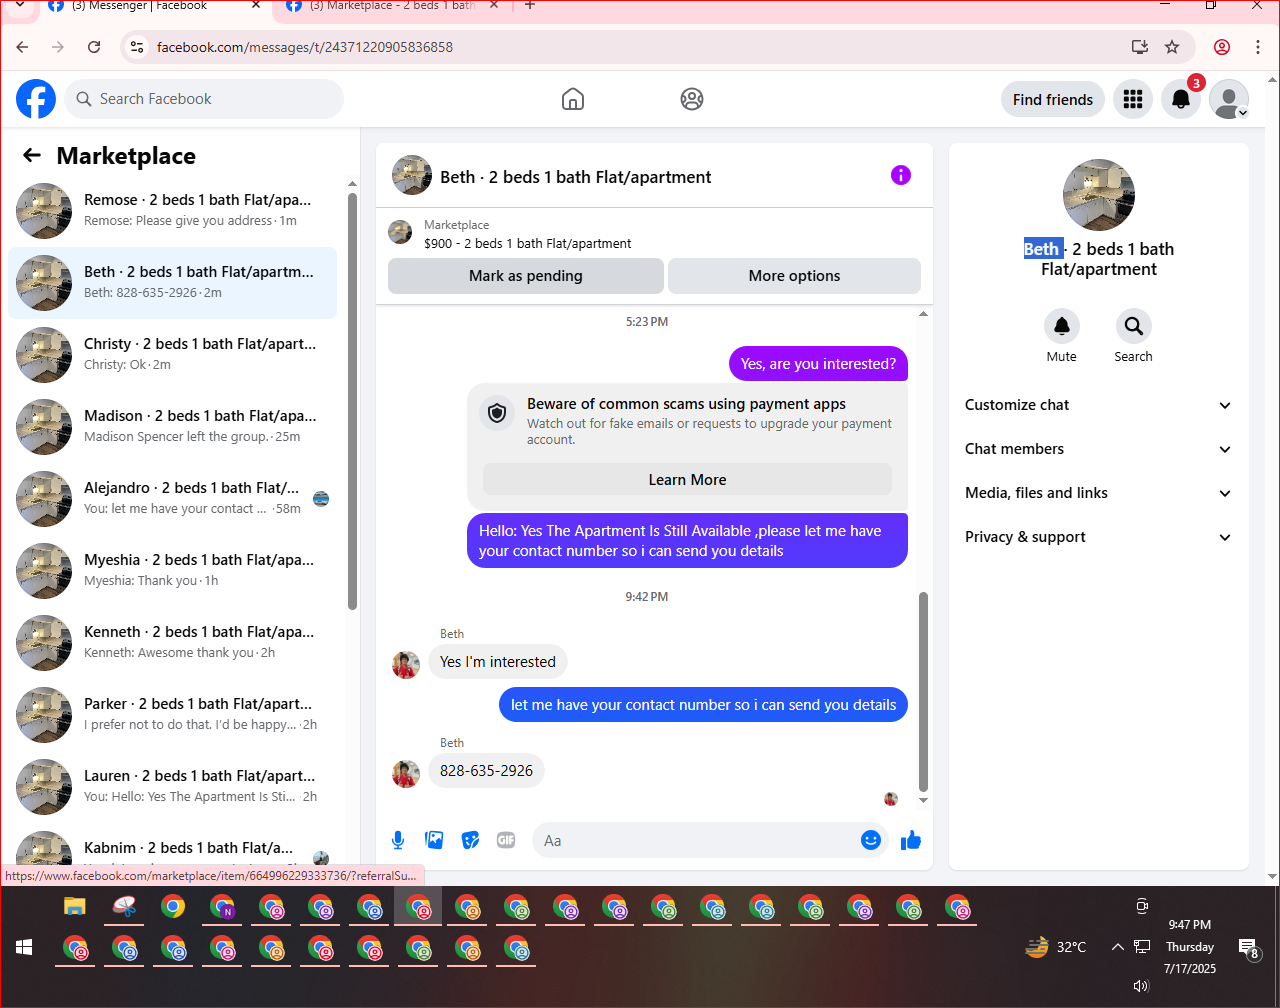Open File Explorer from taskbar

[x=75, y=907]
